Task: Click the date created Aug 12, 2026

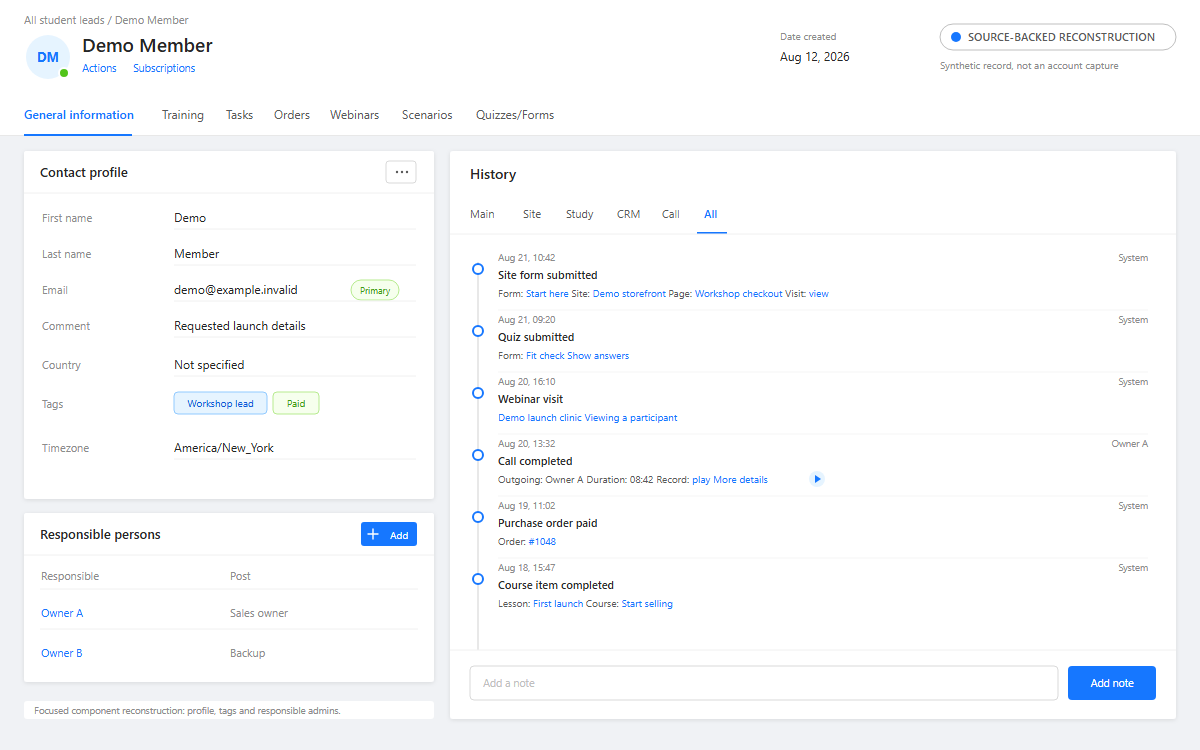Action: 815,57
